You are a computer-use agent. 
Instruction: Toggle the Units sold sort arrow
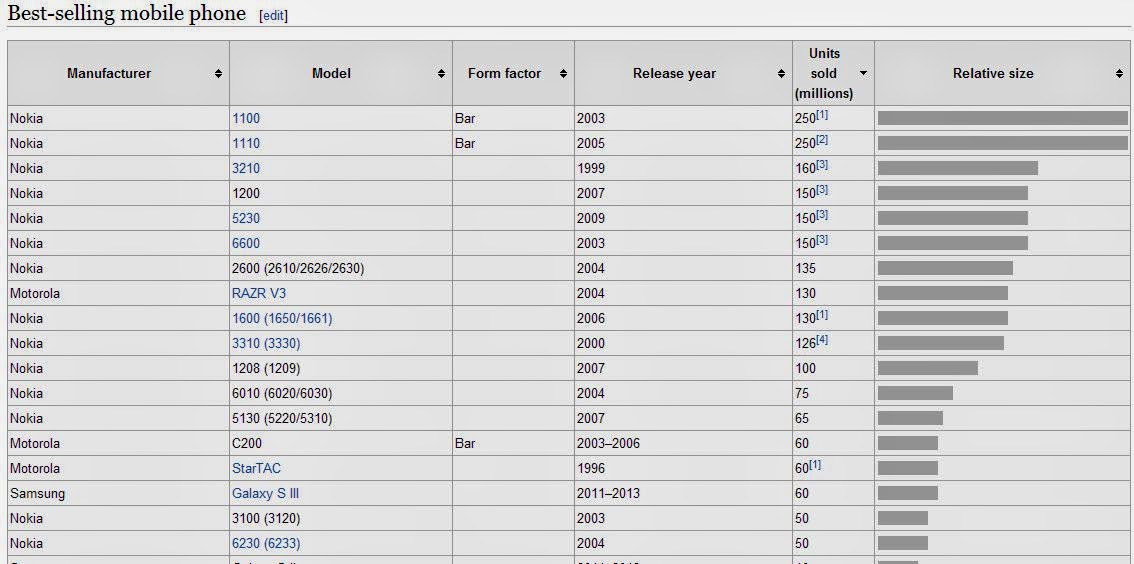(863, 74)
